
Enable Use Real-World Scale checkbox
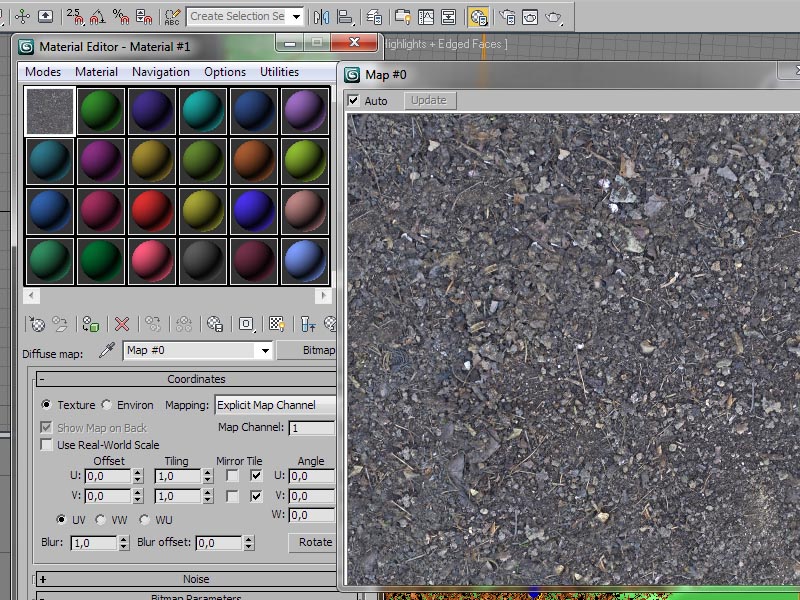(x=46, y=445)
